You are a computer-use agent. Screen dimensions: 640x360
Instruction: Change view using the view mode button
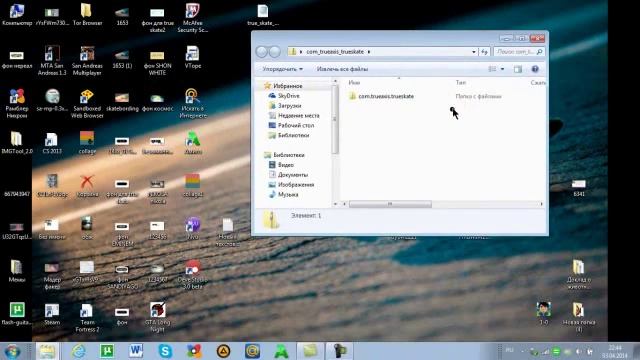click(x=492, y=69)
